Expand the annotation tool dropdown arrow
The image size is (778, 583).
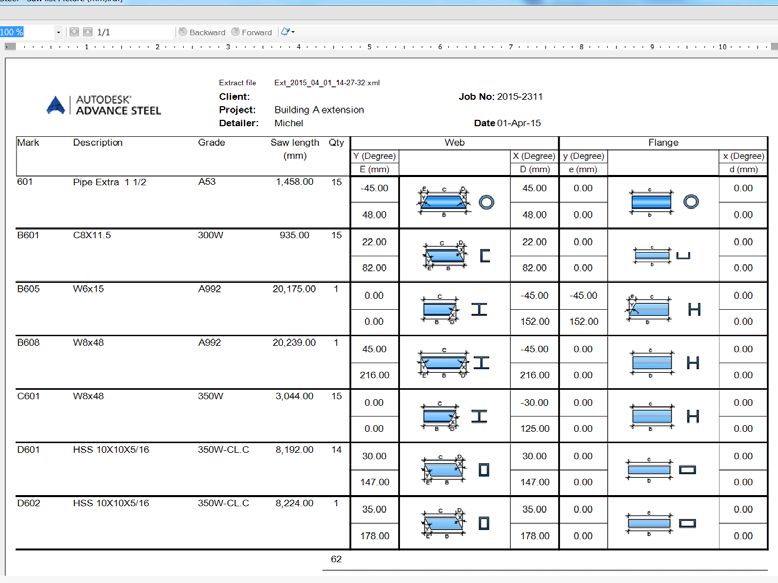293,32
